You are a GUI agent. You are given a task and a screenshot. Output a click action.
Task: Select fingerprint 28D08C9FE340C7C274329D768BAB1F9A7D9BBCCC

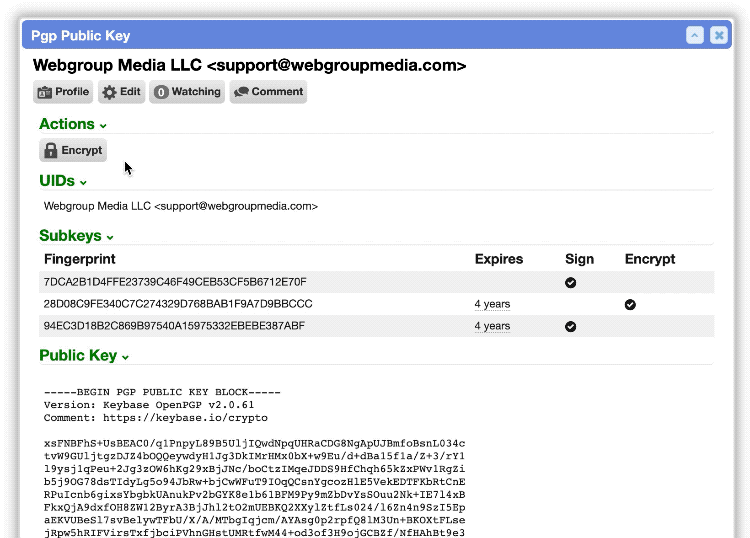coord(178,304)
